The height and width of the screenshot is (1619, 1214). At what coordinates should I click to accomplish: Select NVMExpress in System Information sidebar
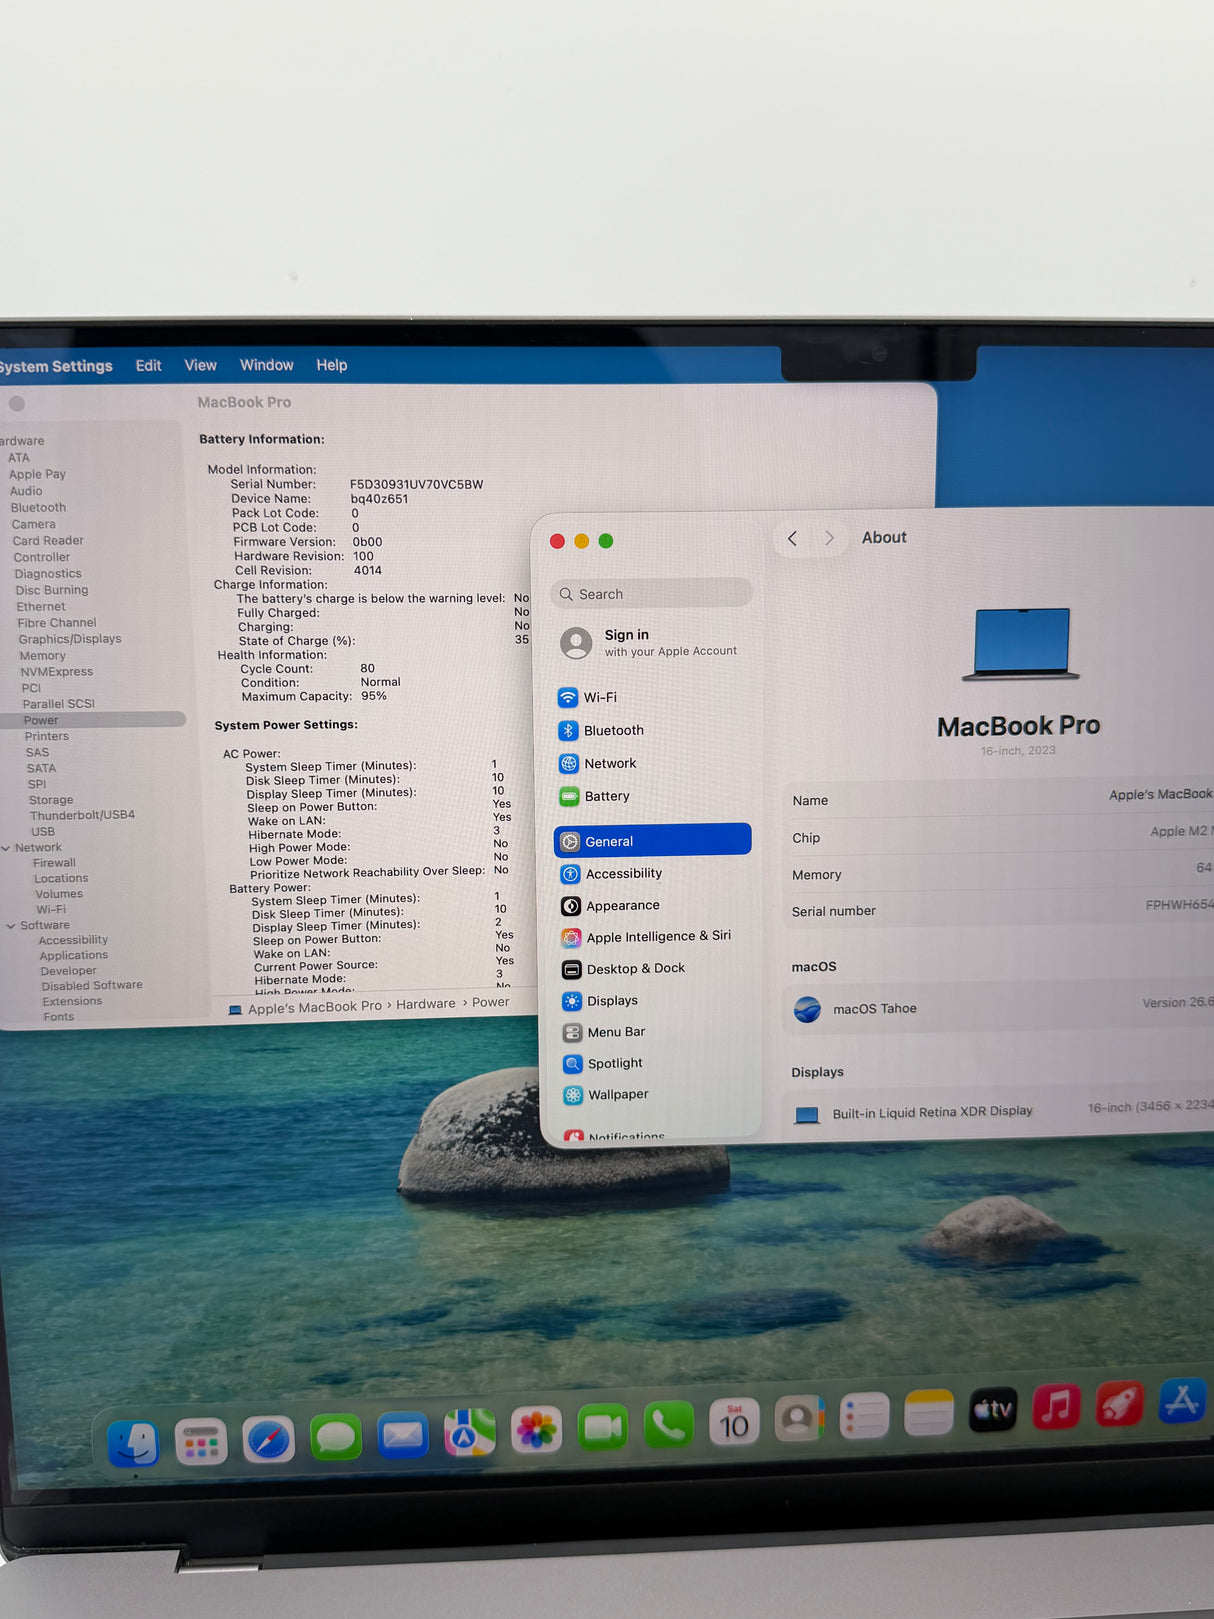tap(56, 672)
